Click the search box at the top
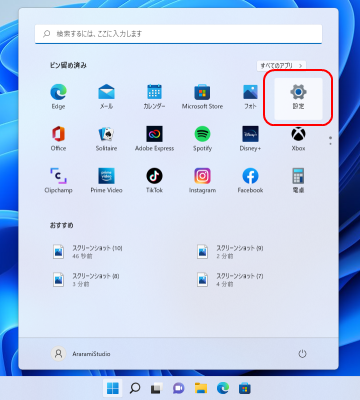The width and height of the screenshot is (360, 400). 178,34
